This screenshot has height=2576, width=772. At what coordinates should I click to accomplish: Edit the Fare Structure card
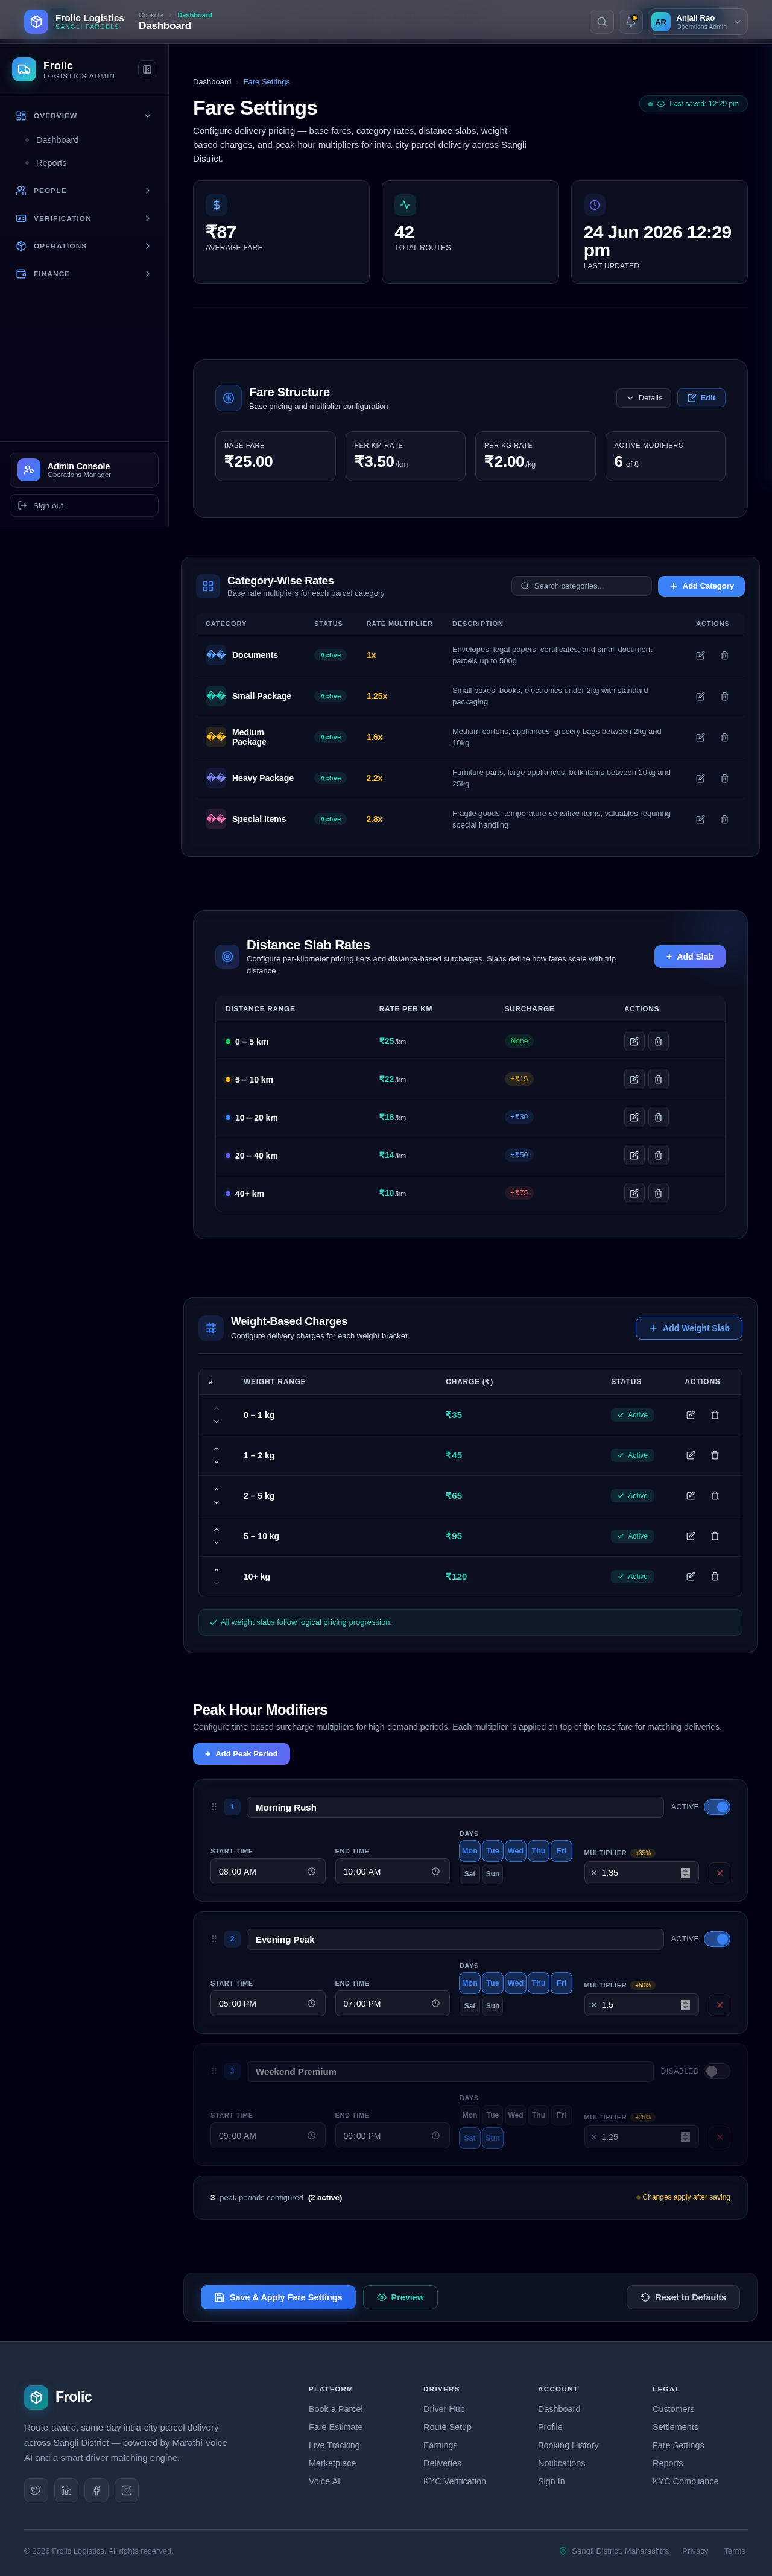point(701,398)
